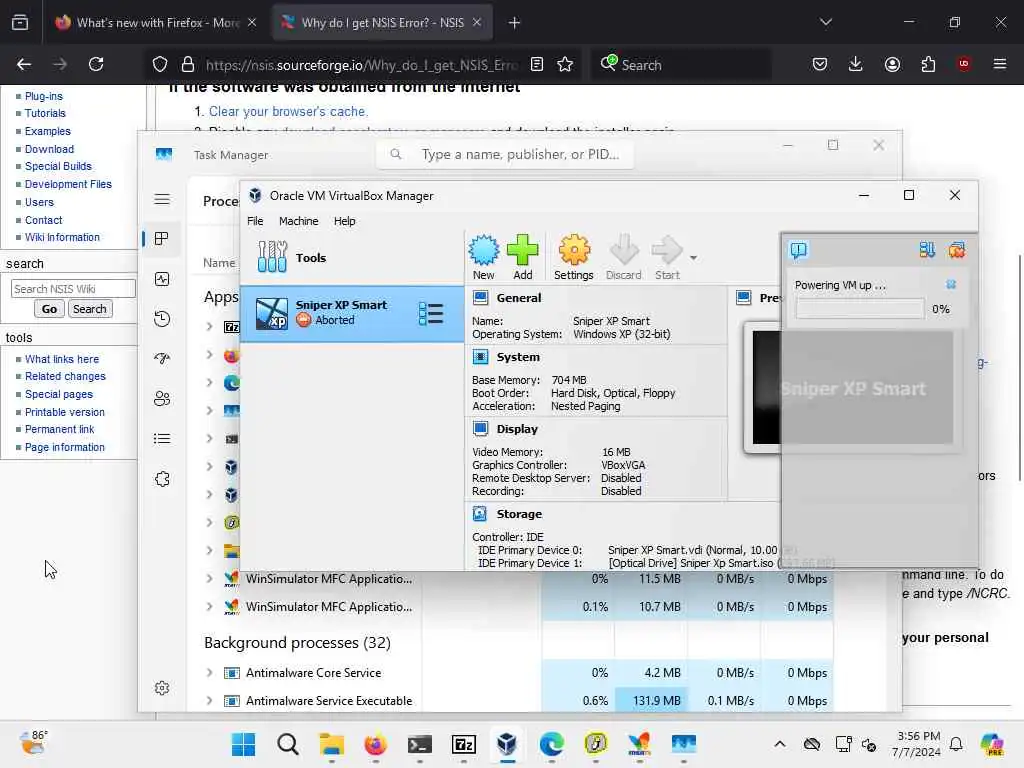
Task: Select the Tools item in VirtualBox
Action: 352,257
